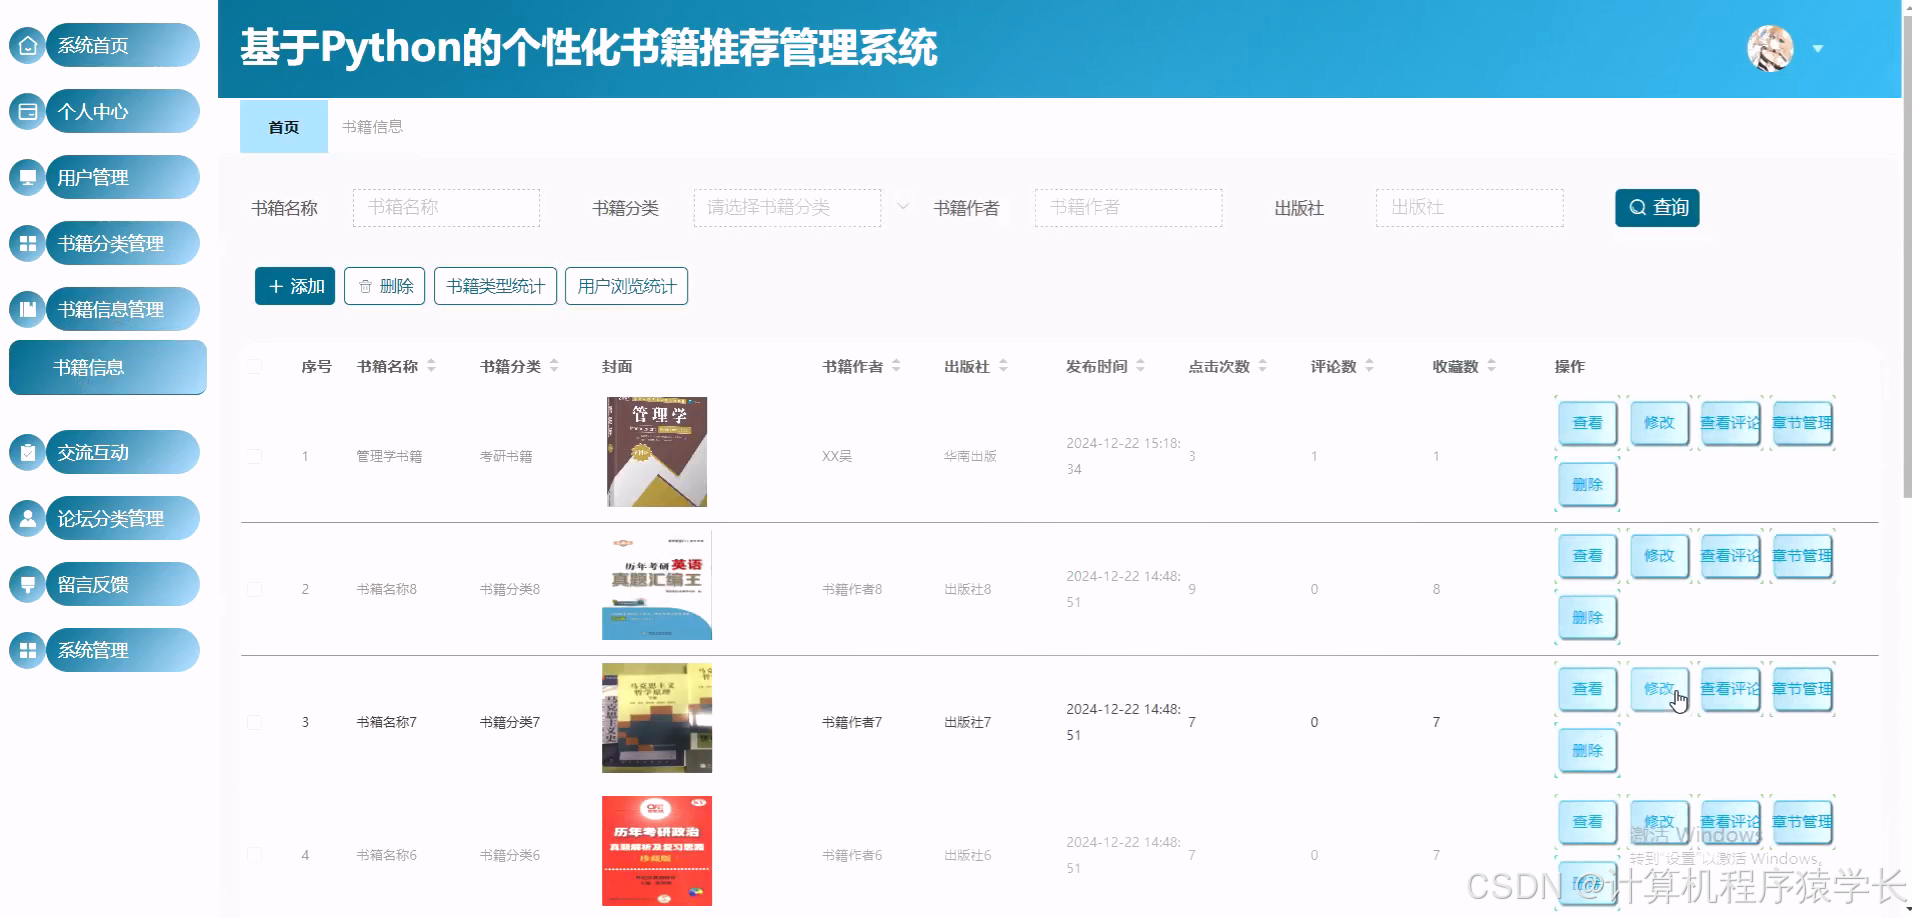Click the grid icon beside 系统管理
Image resolution: width=1912 pixels, height=918 pixels.
(x=28, y=650)
